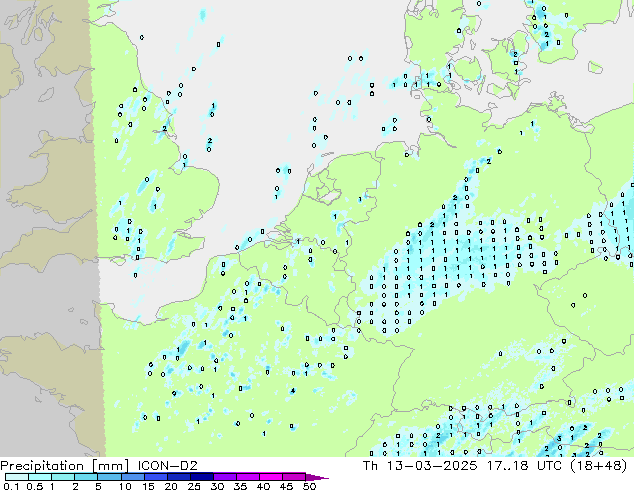
Task: Click the '17..18 UTC' time label
Action: point(524,466)
